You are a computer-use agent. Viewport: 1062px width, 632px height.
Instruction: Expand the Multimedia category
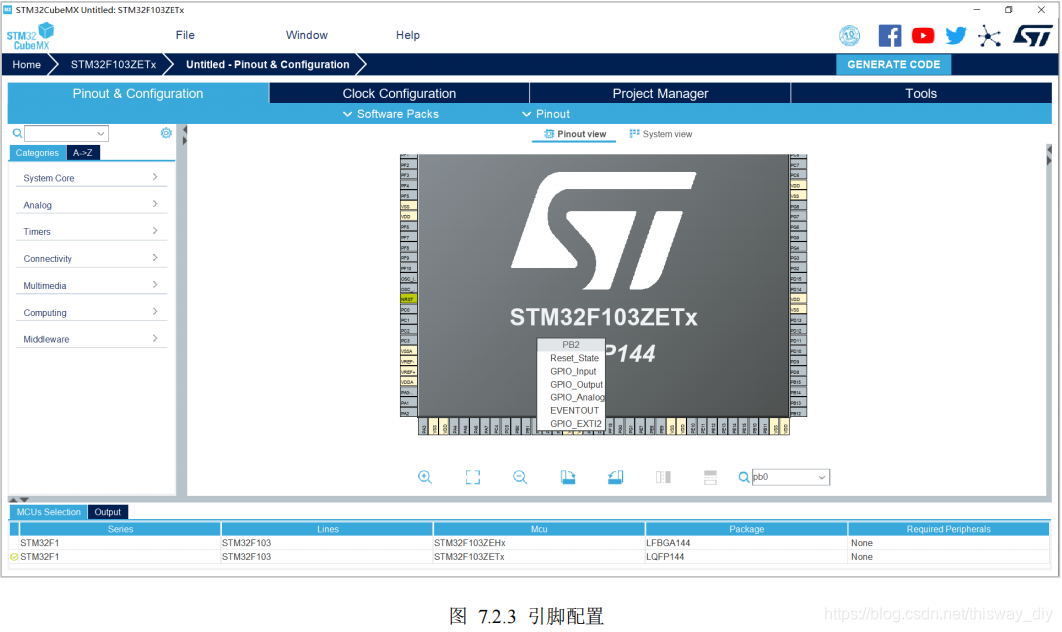pos(91,285)
